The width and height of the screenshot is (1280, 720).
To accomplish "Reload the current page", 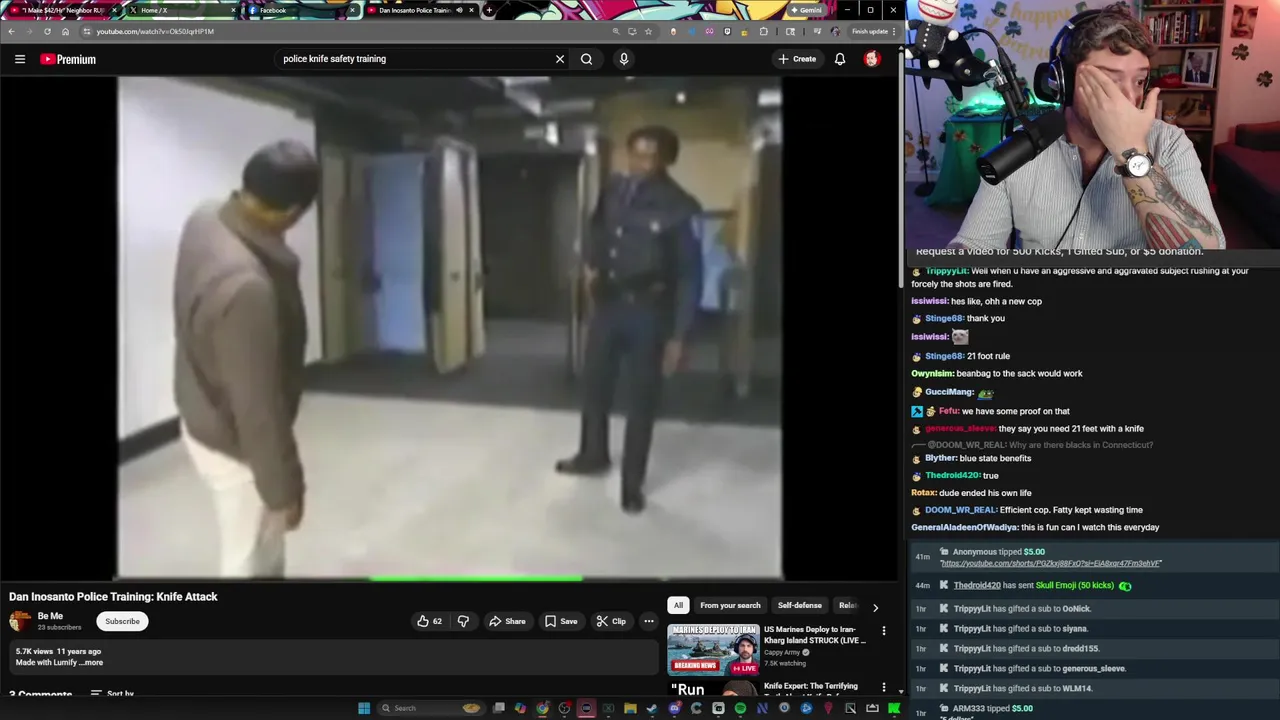I will [x=47, y=31].
